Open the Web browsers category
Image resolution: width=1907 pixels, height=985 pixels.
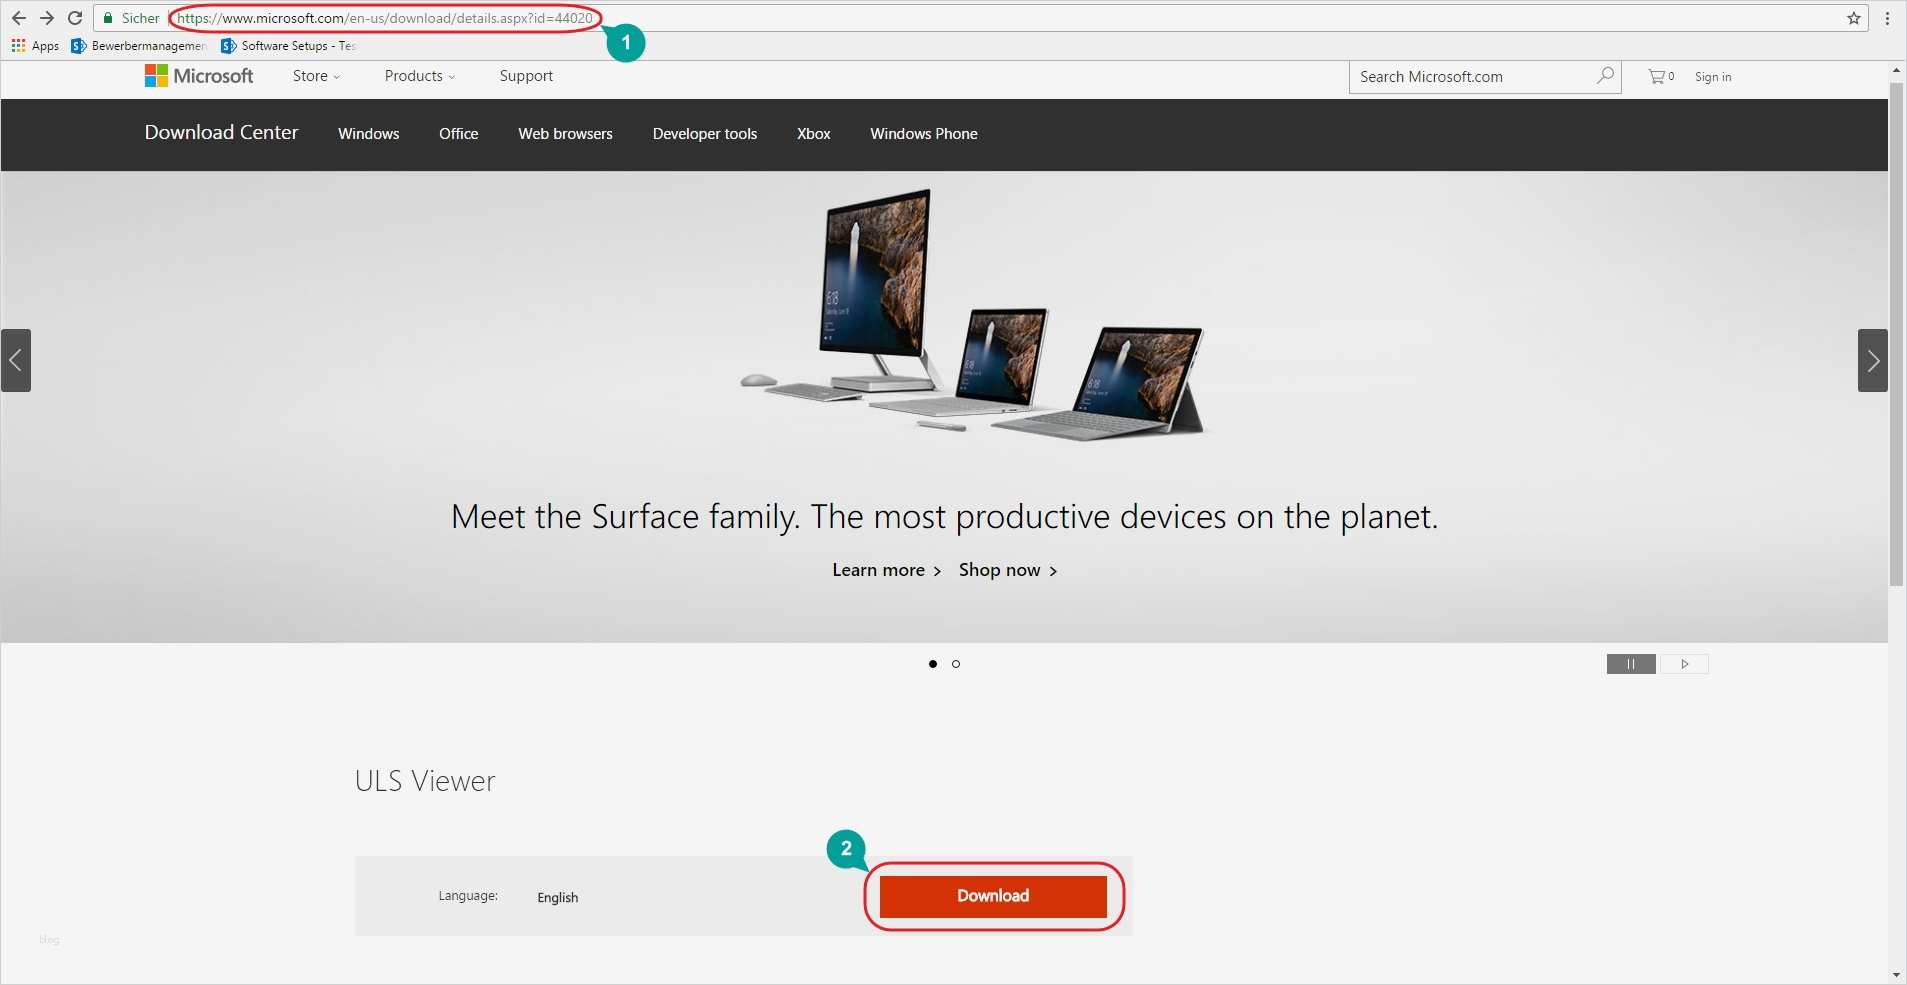[x=565, y=134]
